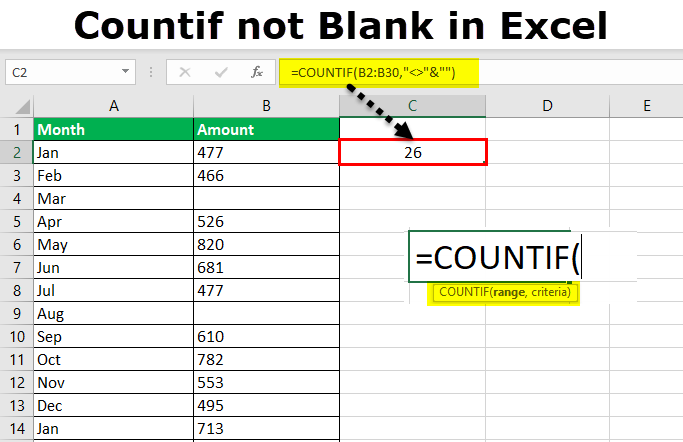Viewport: 683px width, 442px height.
Task: Click the Jan cell in row 14
Action: click(114, 429)
